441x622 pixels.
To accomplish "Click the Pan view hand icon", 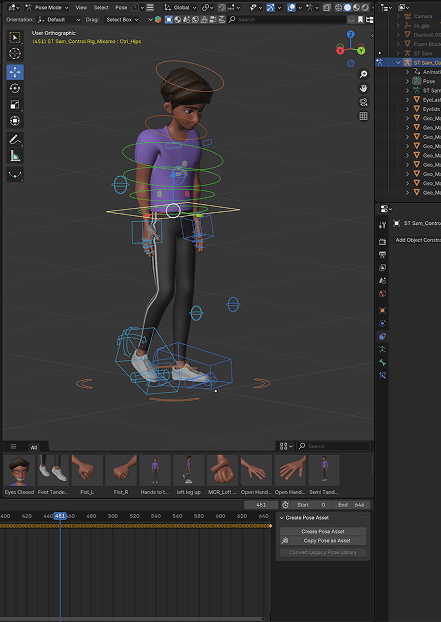I will click(363, 88).
